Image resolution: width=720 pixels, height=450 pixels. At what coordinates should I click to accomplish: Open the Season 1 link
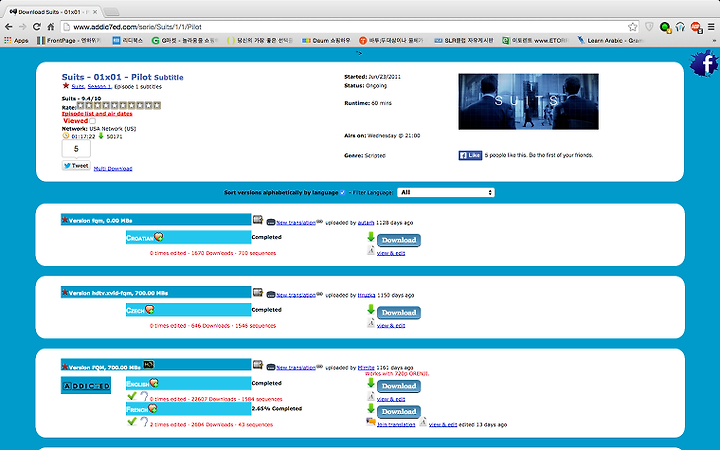pyautogui.click(x=99, y=86)
